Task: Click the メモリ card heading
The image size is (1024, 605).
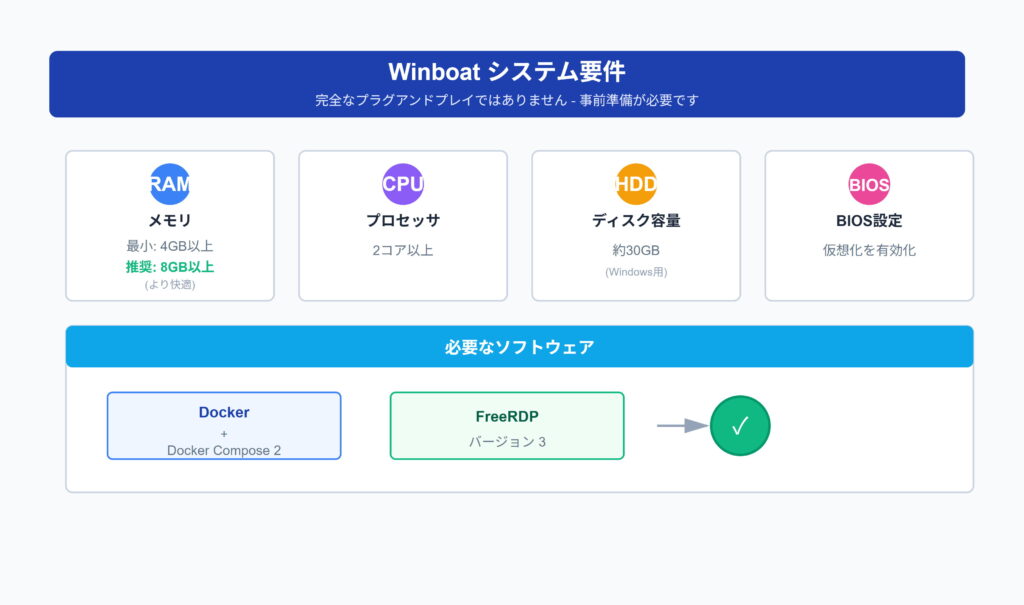Action: tap(169, 221)
